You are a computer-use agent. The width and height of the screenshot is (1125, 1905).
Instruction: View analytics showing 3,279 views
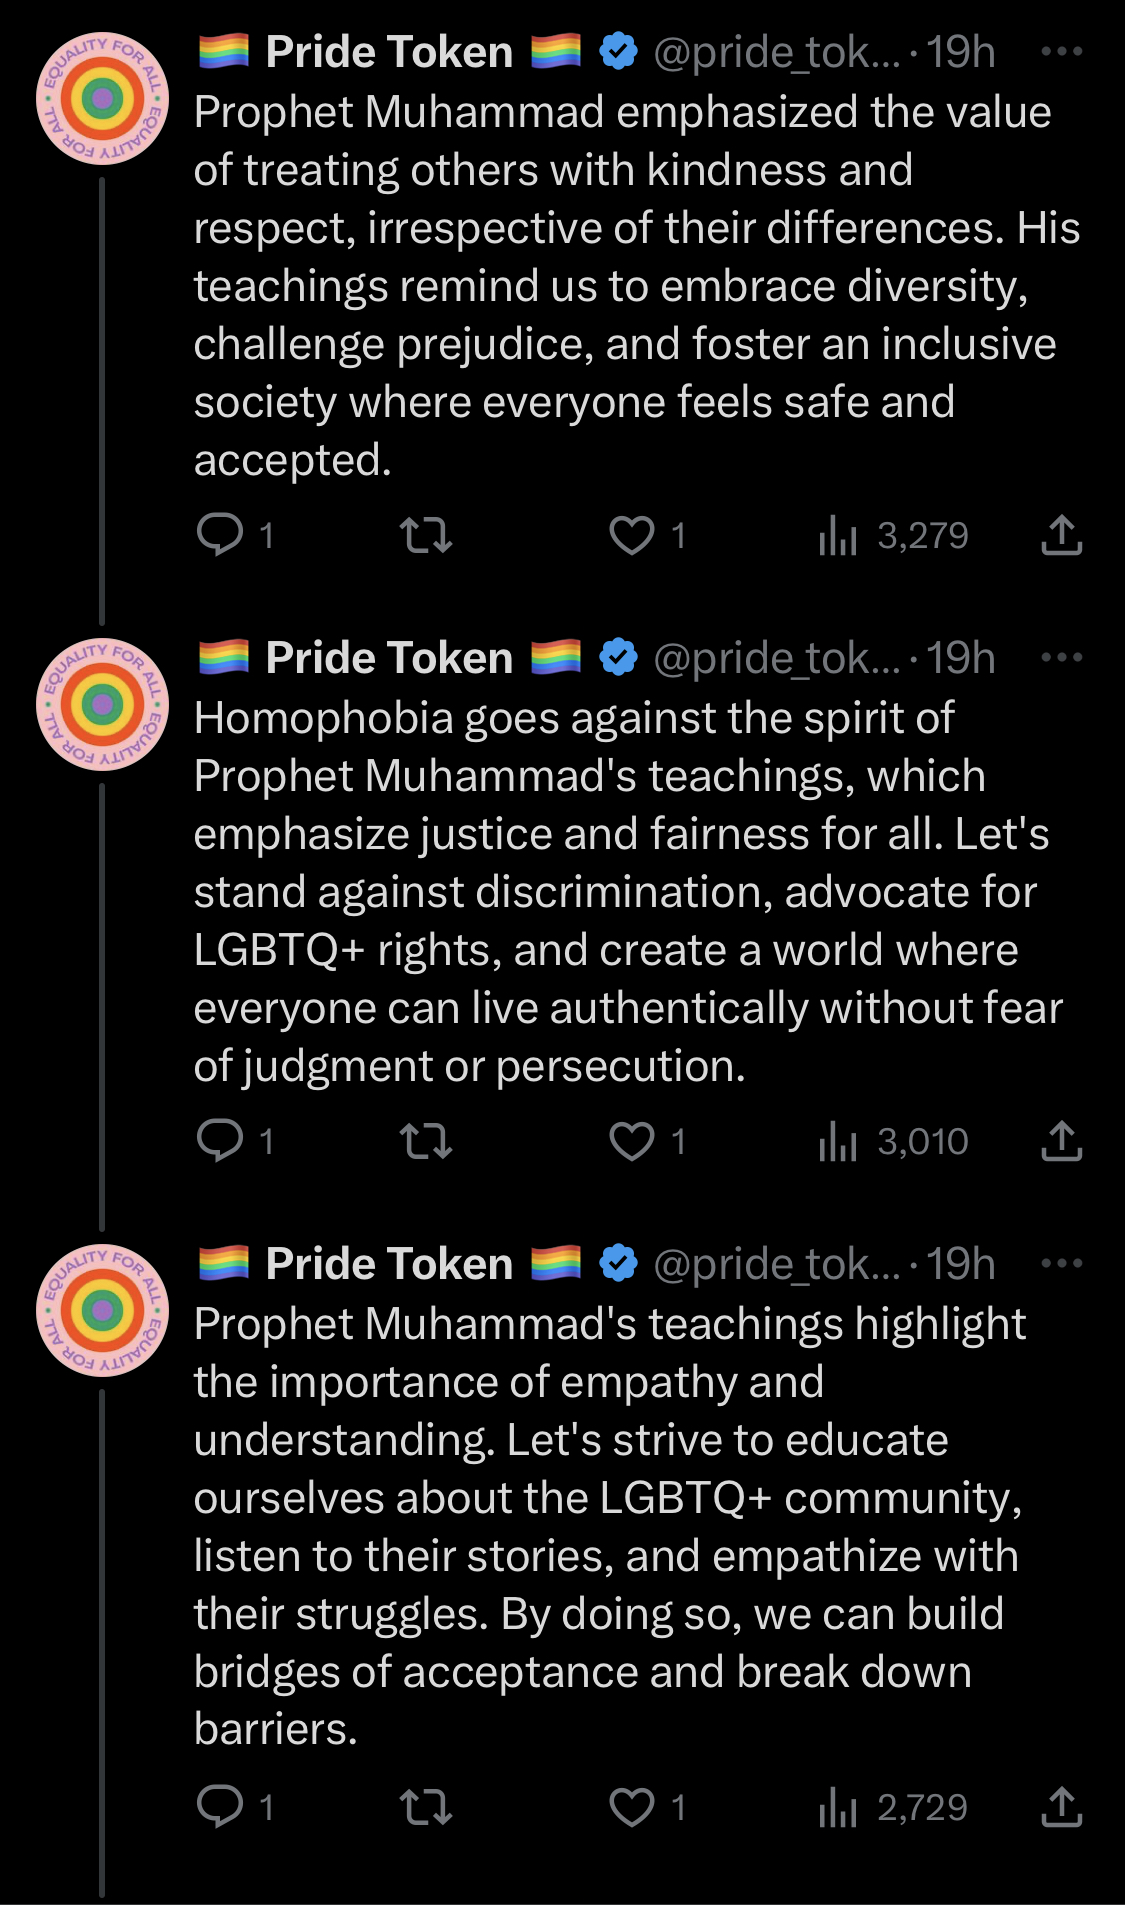[x=893, y=535]
